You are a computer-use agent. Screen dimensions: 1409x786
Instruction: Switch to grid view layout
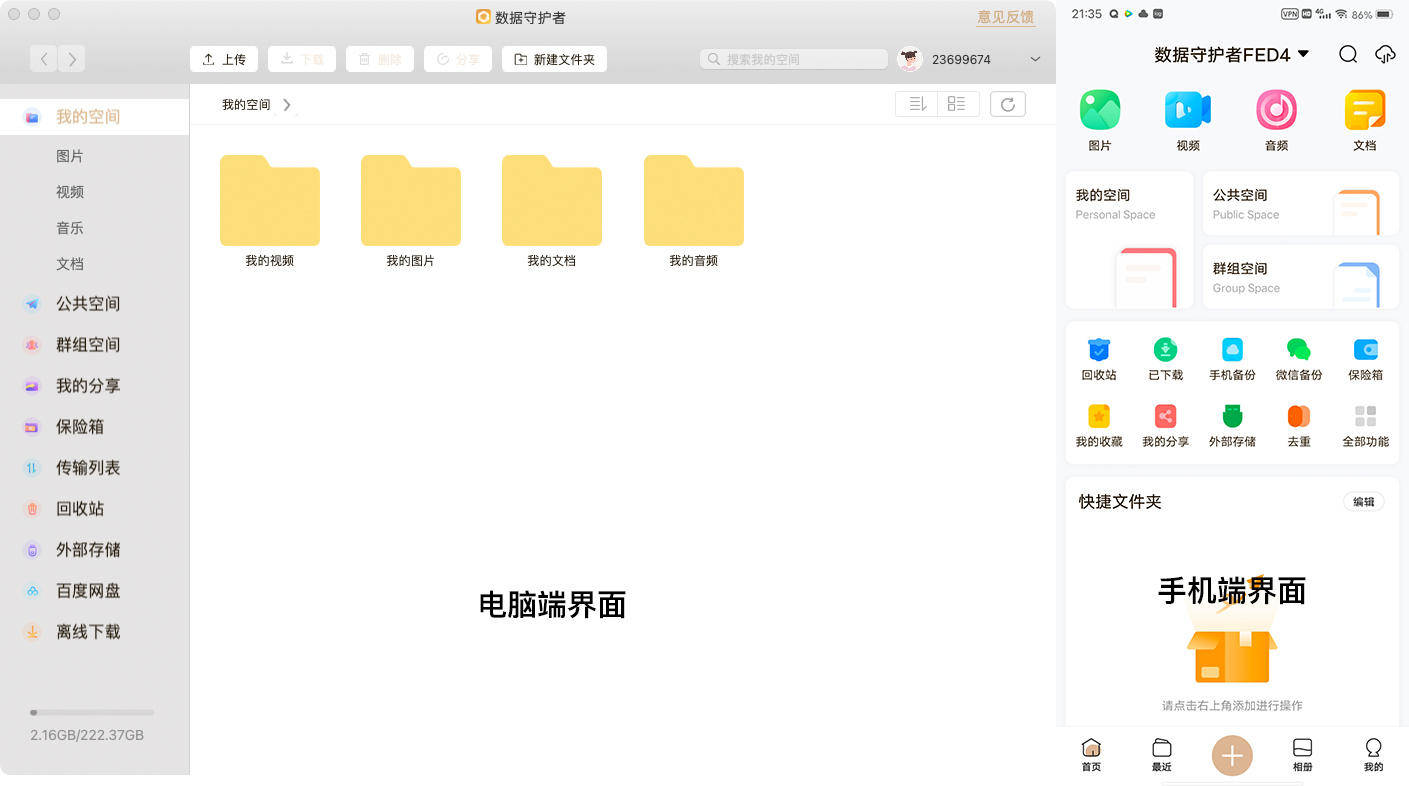957,103
